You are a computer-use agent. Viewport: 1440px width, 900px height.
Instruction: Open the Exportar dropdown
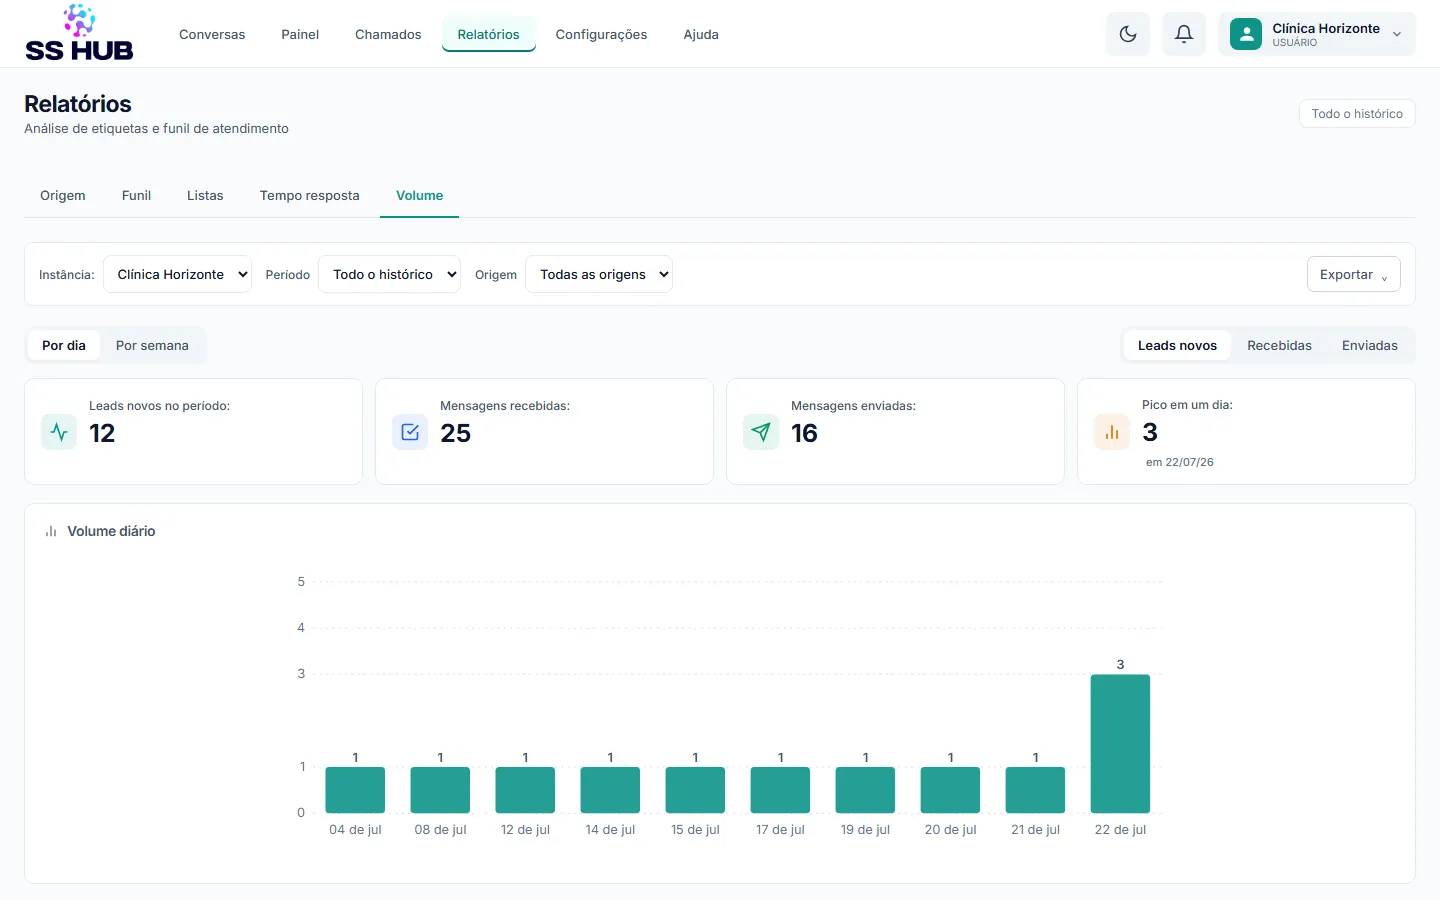(1353, 274)
